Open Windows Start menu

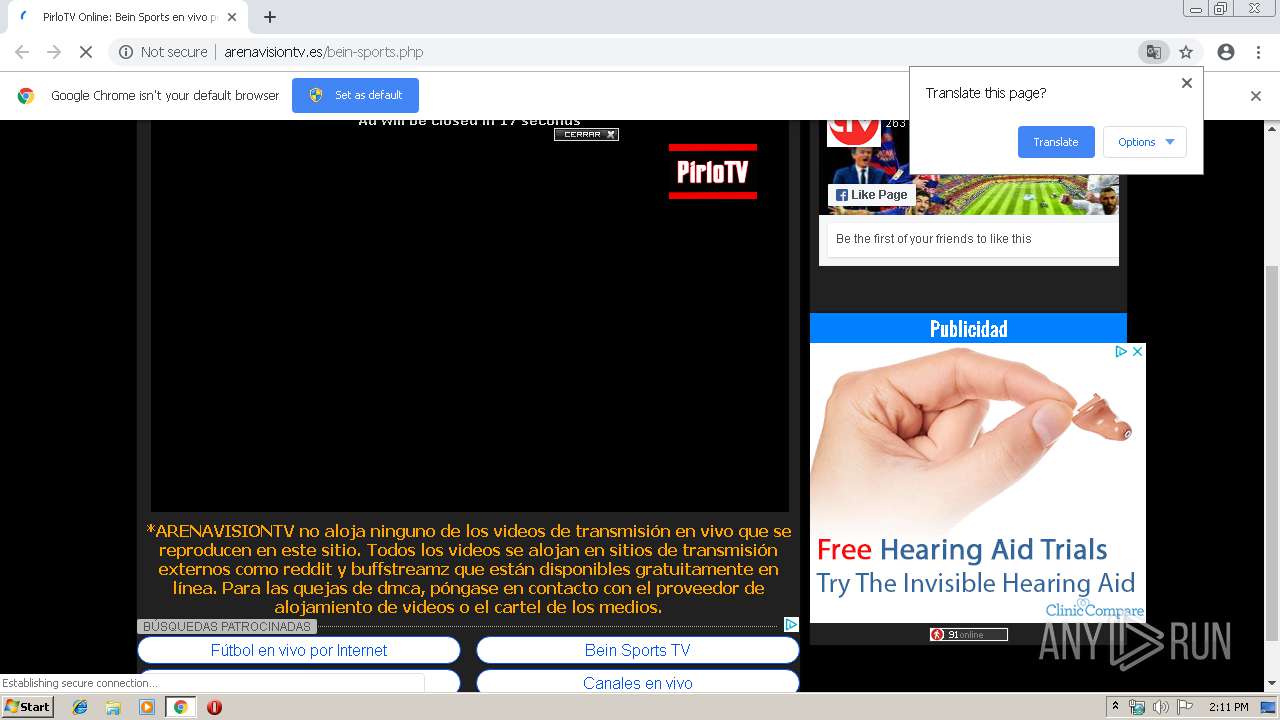[x=27, y=707]
